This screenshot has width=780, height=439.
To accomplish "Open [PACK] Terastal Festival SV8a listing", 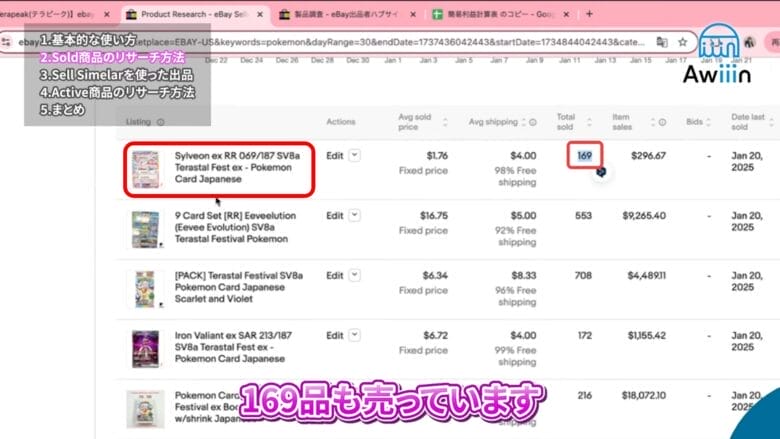I will point(239,287).
